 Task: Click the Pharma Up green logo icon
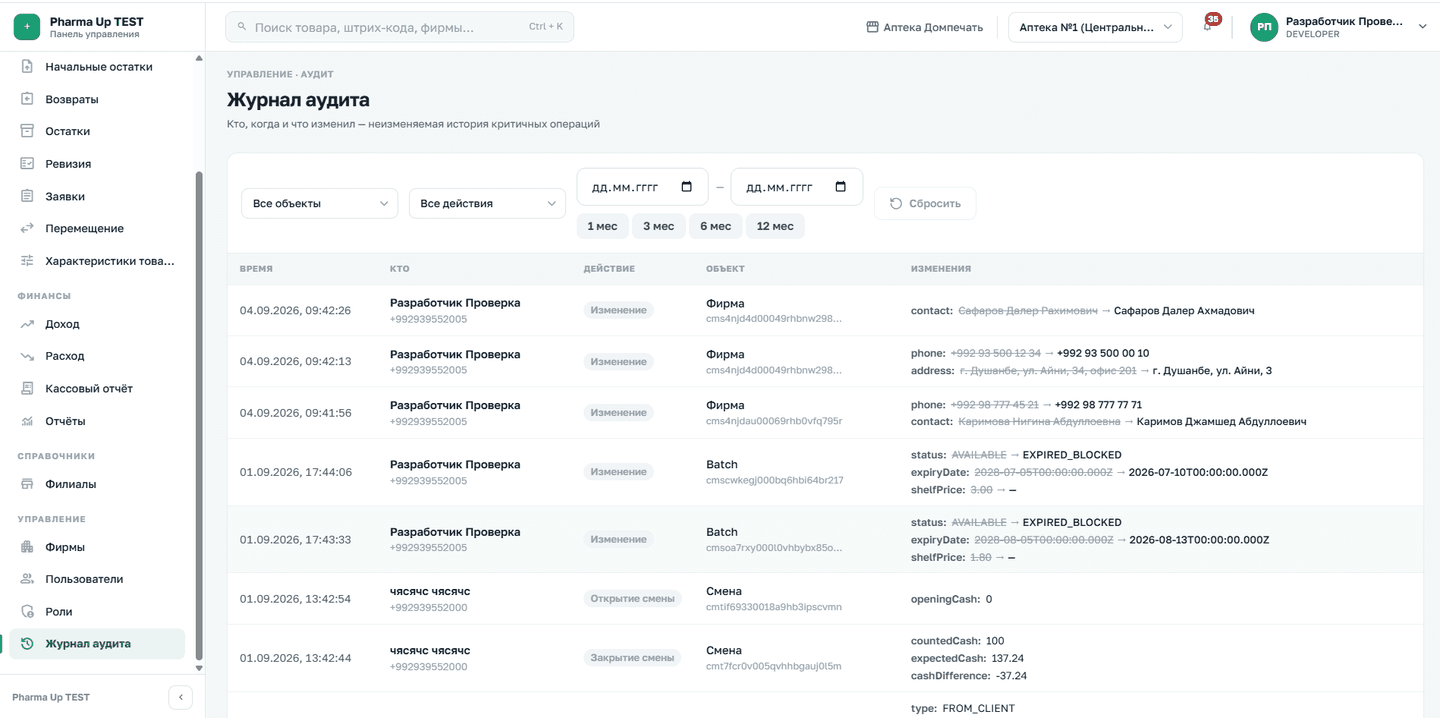click(x=27, y=27)
